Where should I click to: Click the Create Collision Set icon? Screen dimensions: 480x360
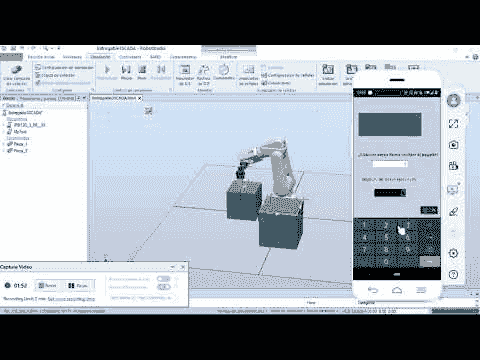coord(16,70)
